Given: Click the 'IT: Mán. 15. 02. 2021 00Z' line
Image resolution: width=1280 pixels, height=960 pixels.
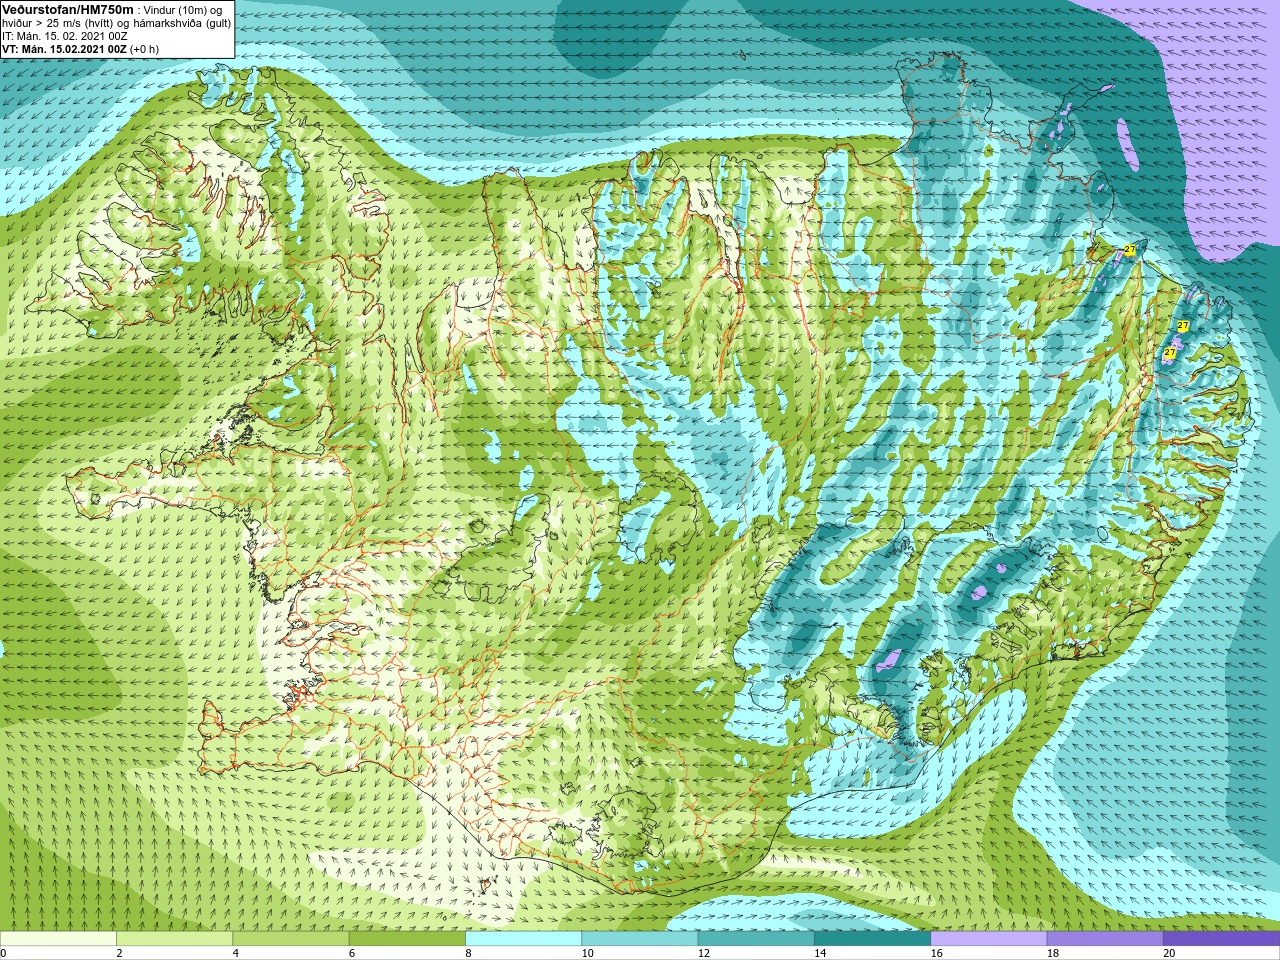Looking at the screenshot, I should click(x=67, y=36).
